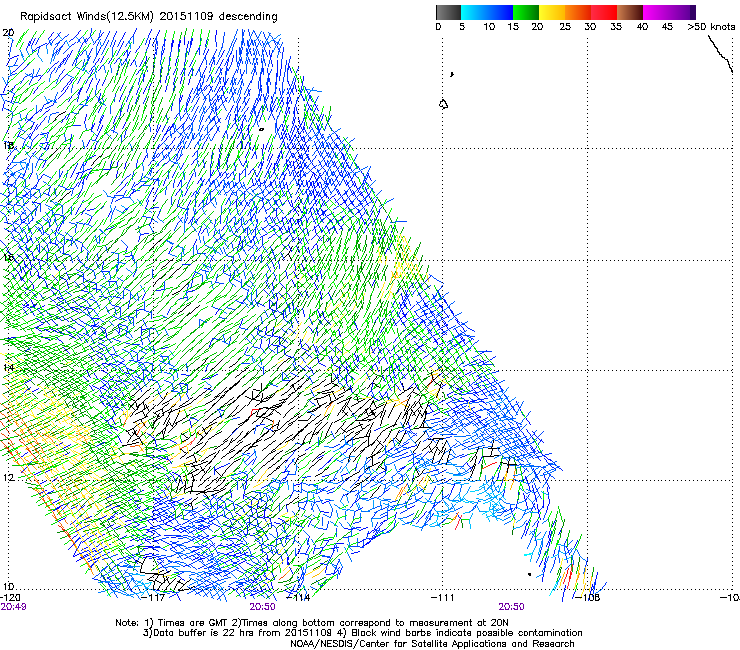Click the '>50 knots' legend label
This screenshot has height=650, width=740.
point(711,27)
